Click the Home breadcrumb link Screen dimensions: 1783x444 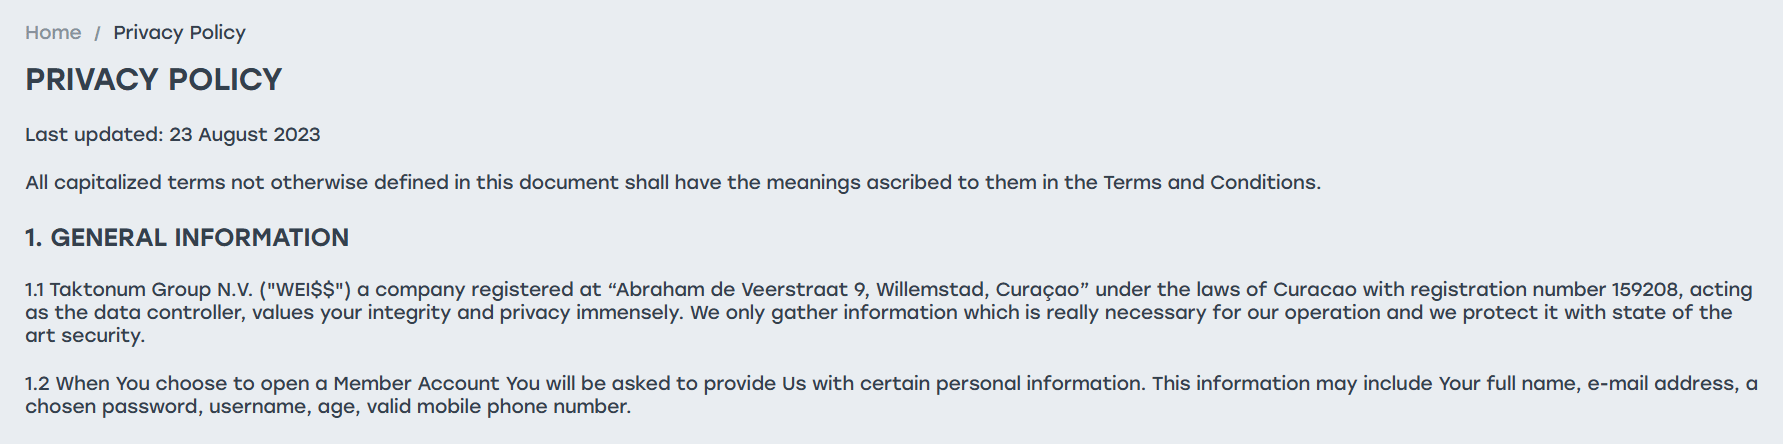[53, 33]
